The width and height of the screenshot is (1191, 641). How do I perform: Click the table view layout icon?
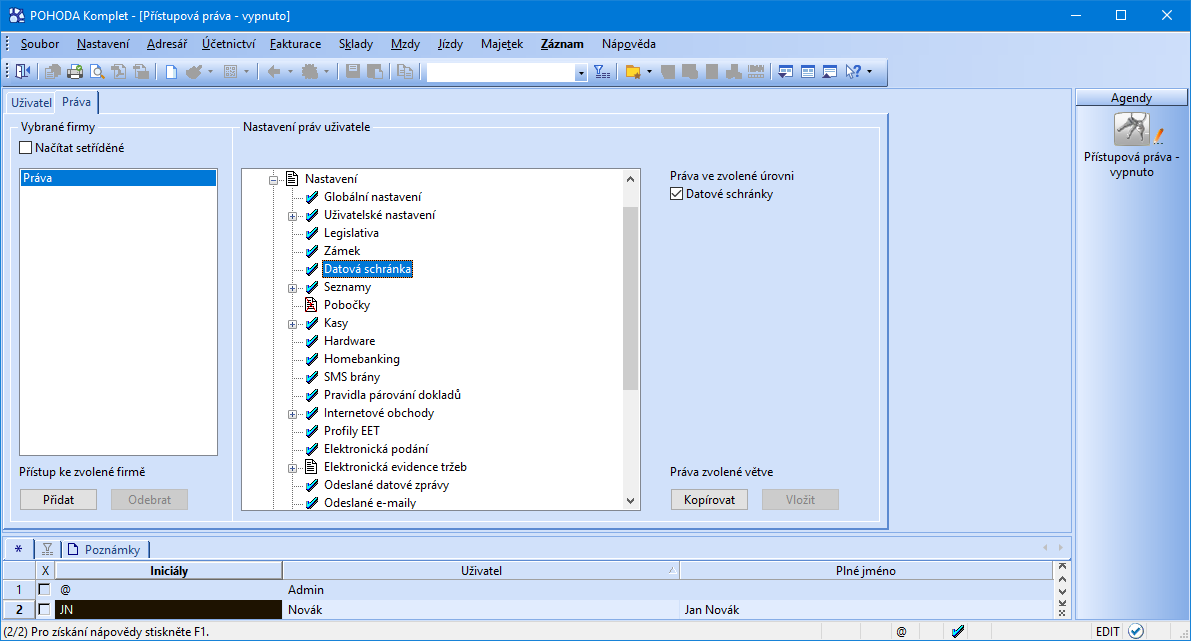(x=807, y=71)
